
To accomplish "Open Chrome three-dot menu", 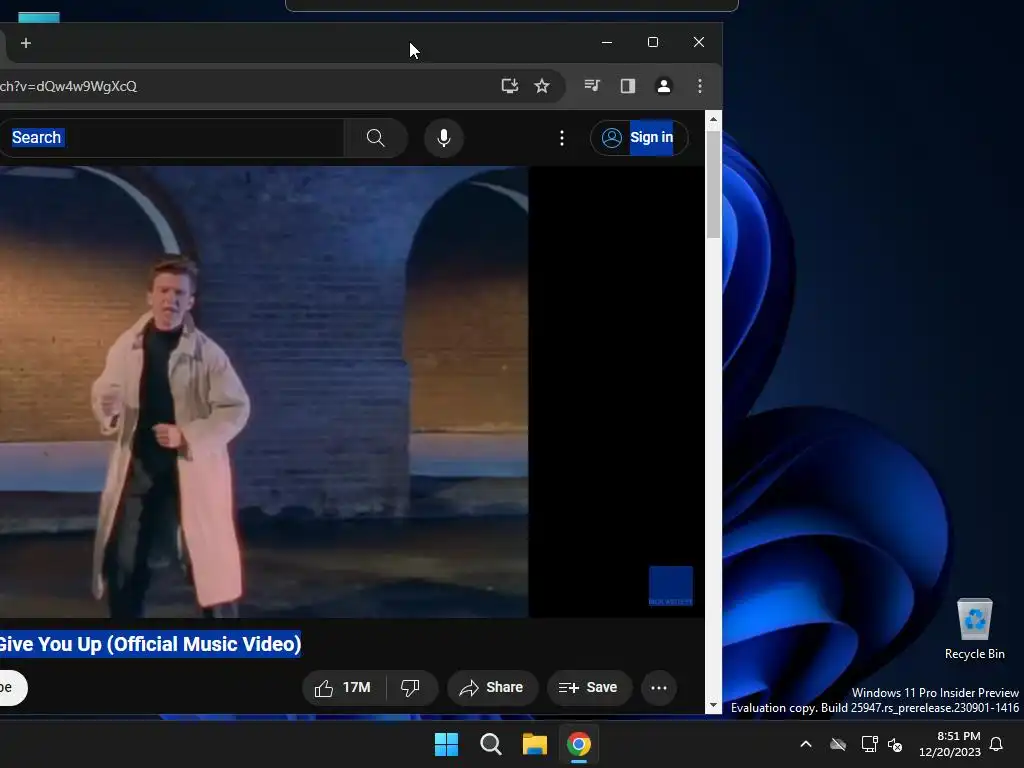I will tap(699, 86).
